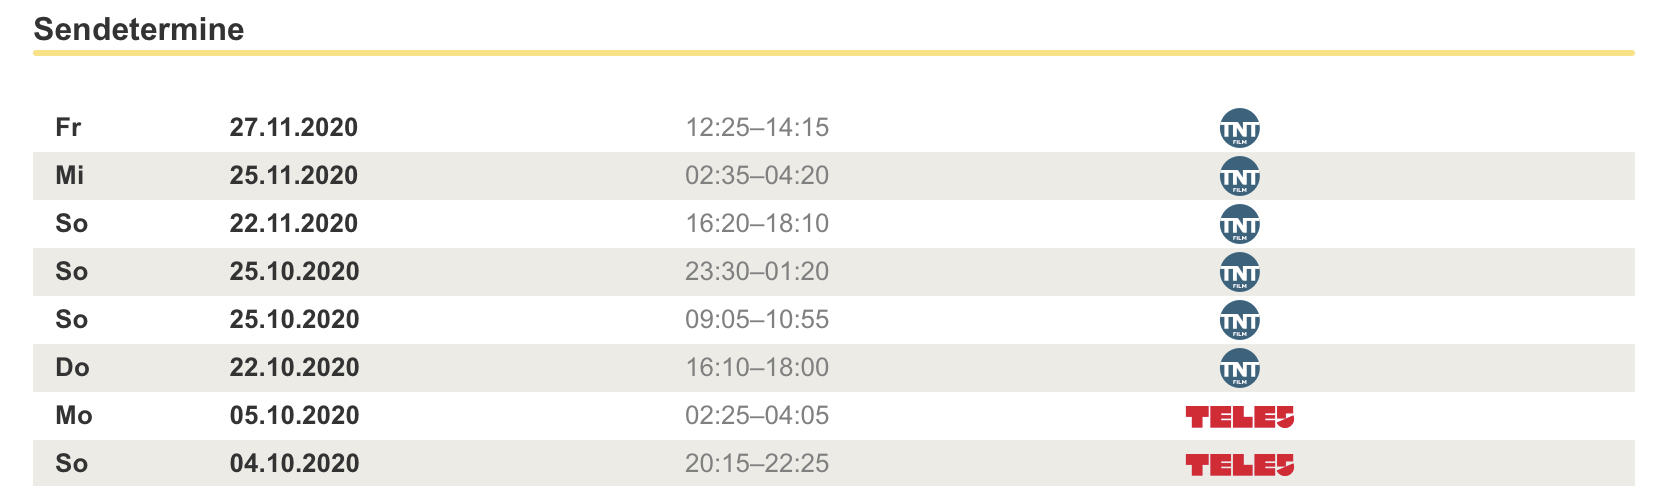
Task: Select the date 04.10.2020
Action: pos(294,464)
